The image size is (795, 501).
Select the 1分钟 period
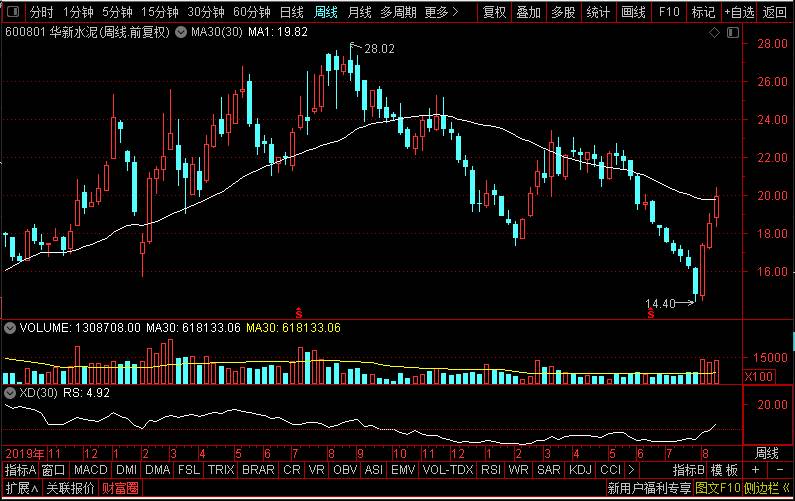[x=78, y=12]
